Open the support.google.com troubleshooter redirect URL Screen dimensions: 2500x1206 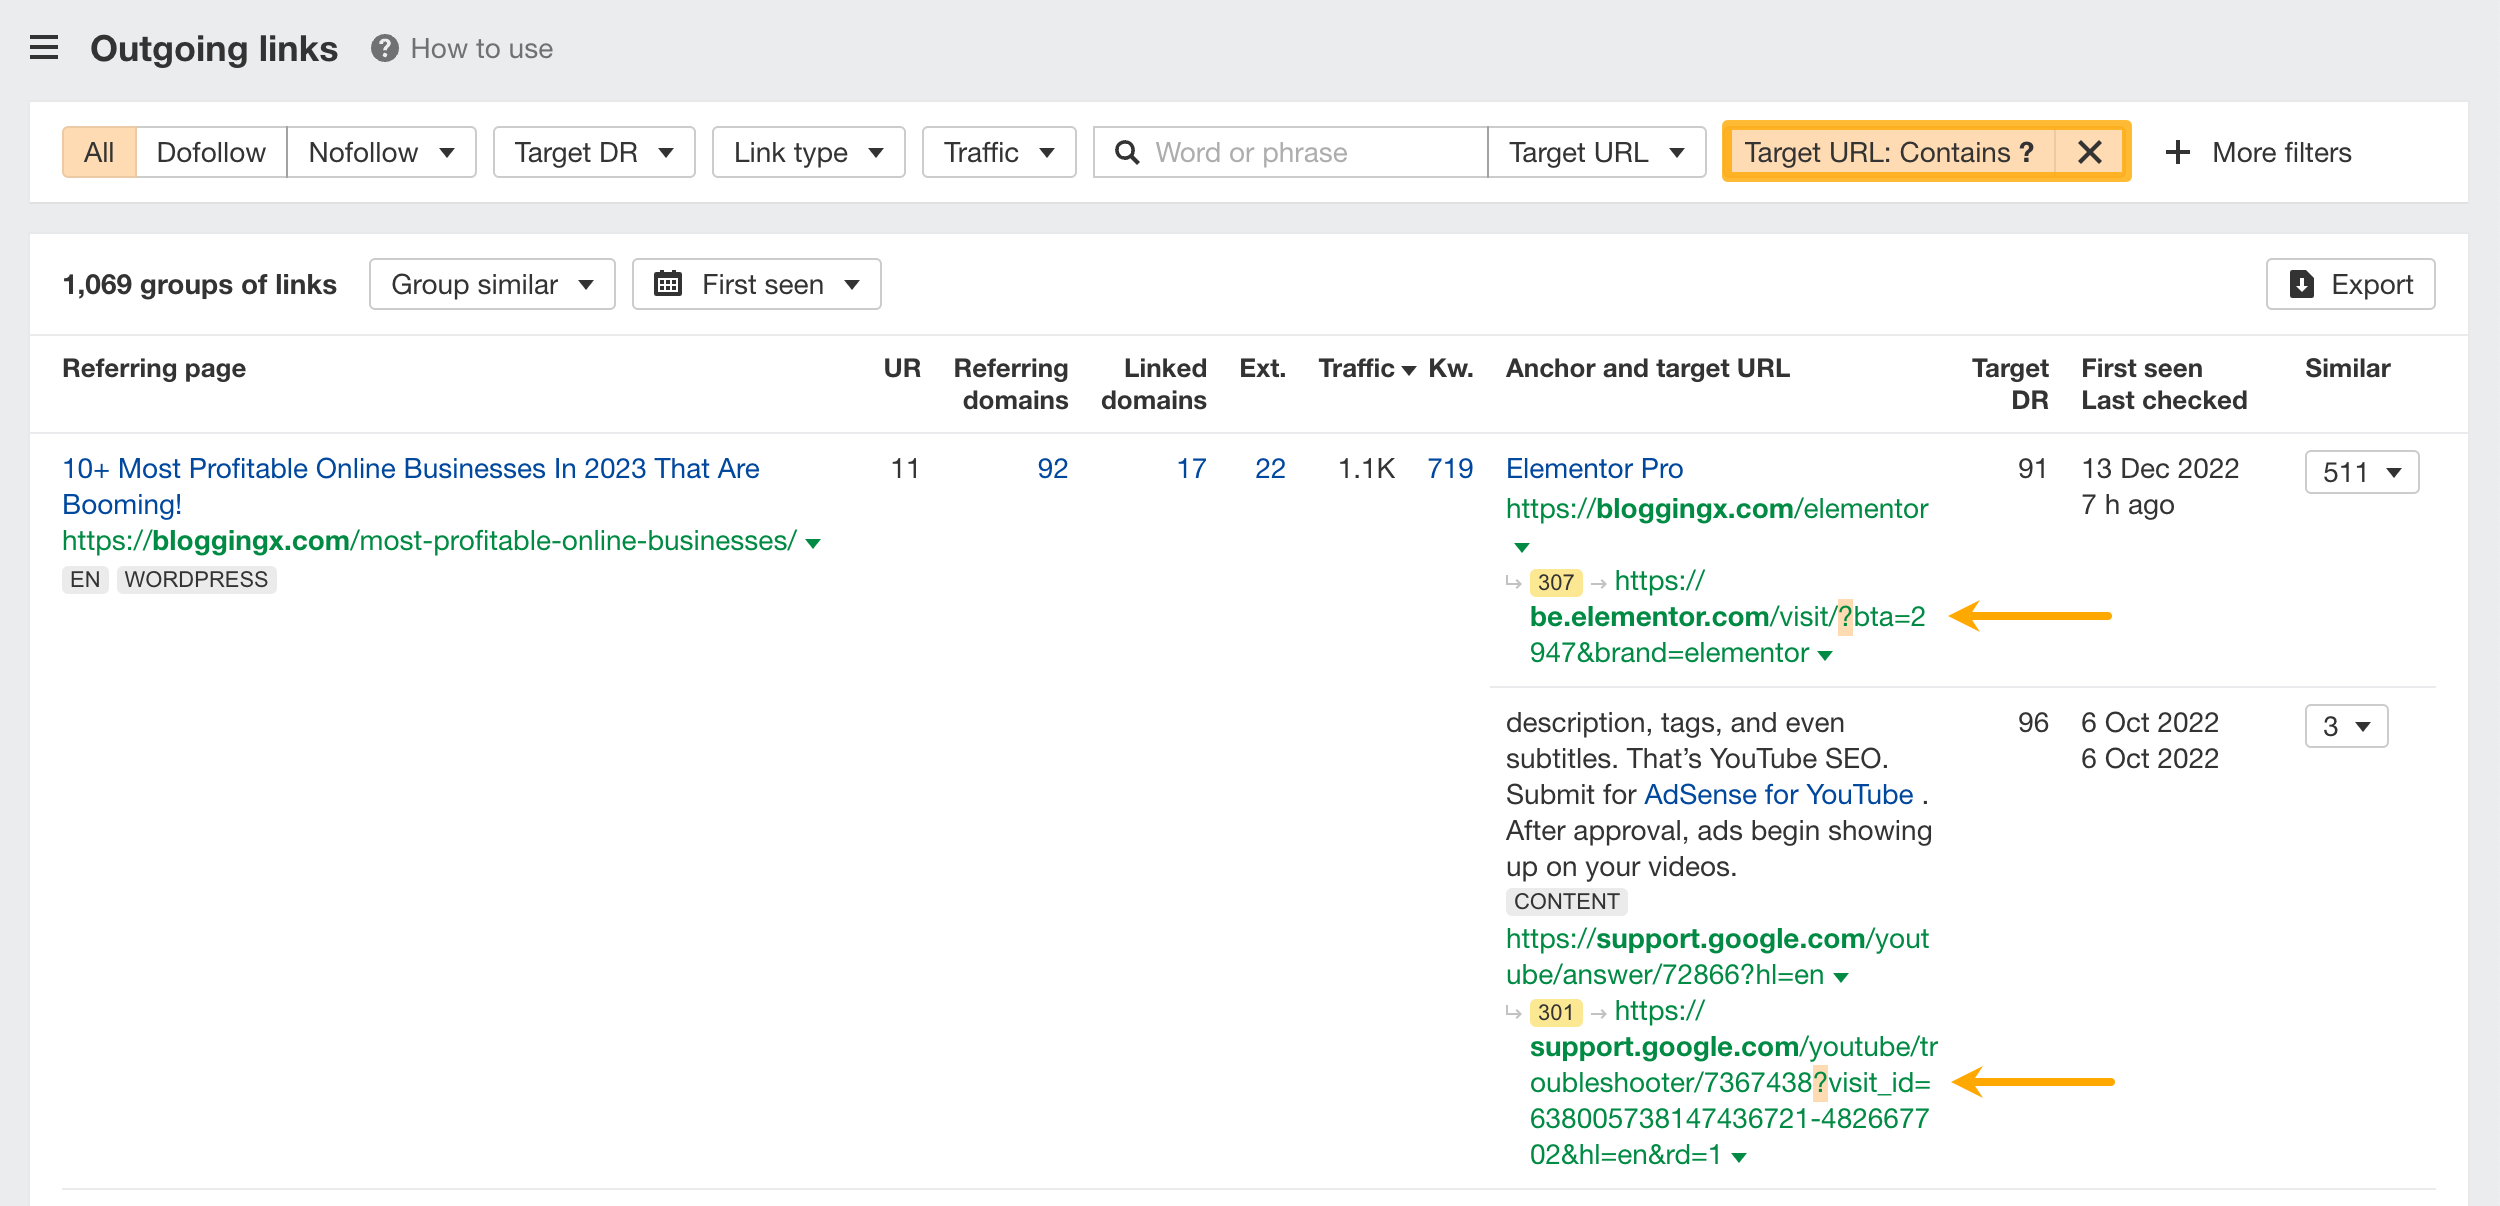pos(1733,1083)
